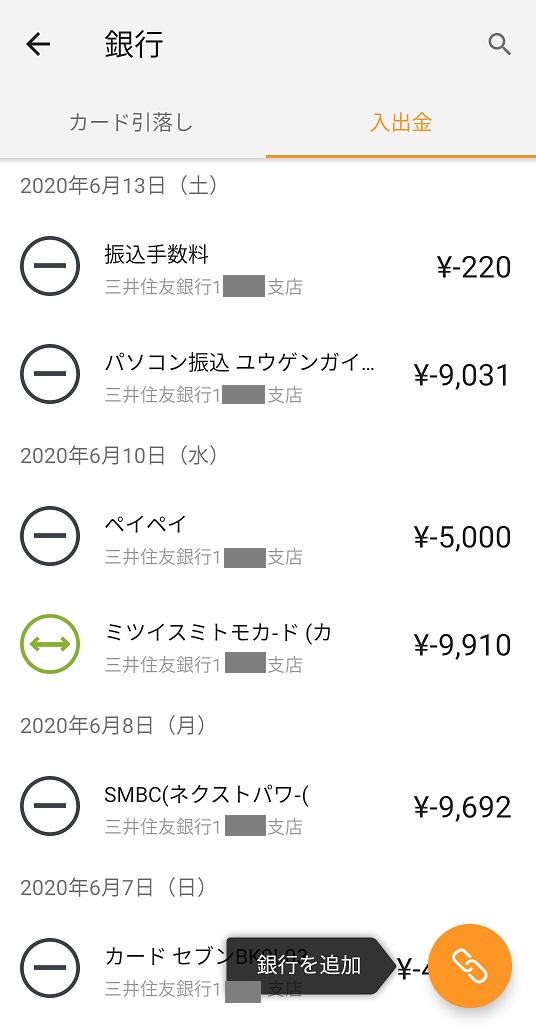Viewport: 536px width, 1026px height.
Task: Tap the 銀行を追加 tooltip label
Action: click(x=309, y=965)
